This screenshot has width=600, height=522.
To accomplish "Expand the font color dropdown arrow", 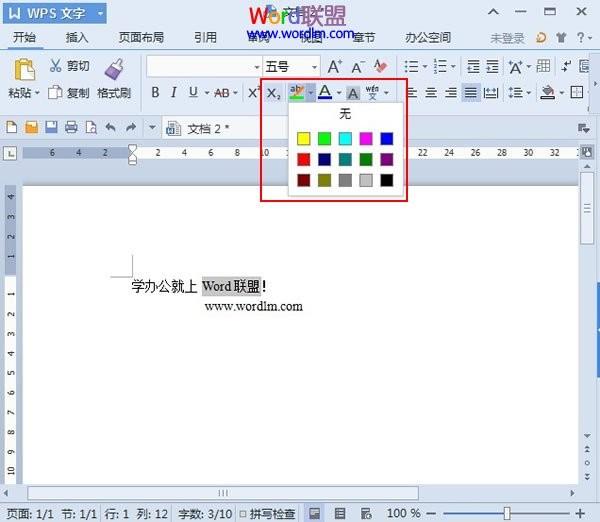I will coord(339,93).
